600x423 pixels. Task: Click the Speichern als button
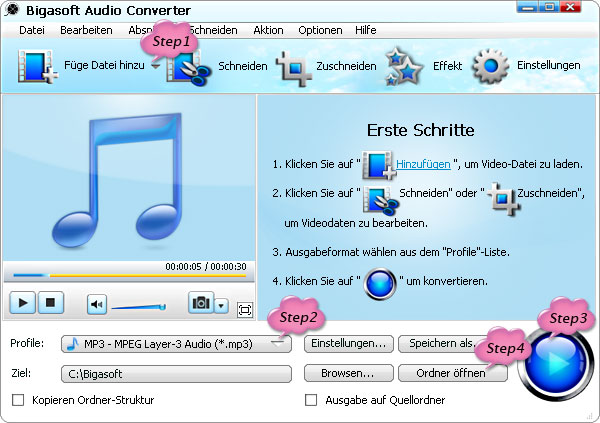coord(441,343)
